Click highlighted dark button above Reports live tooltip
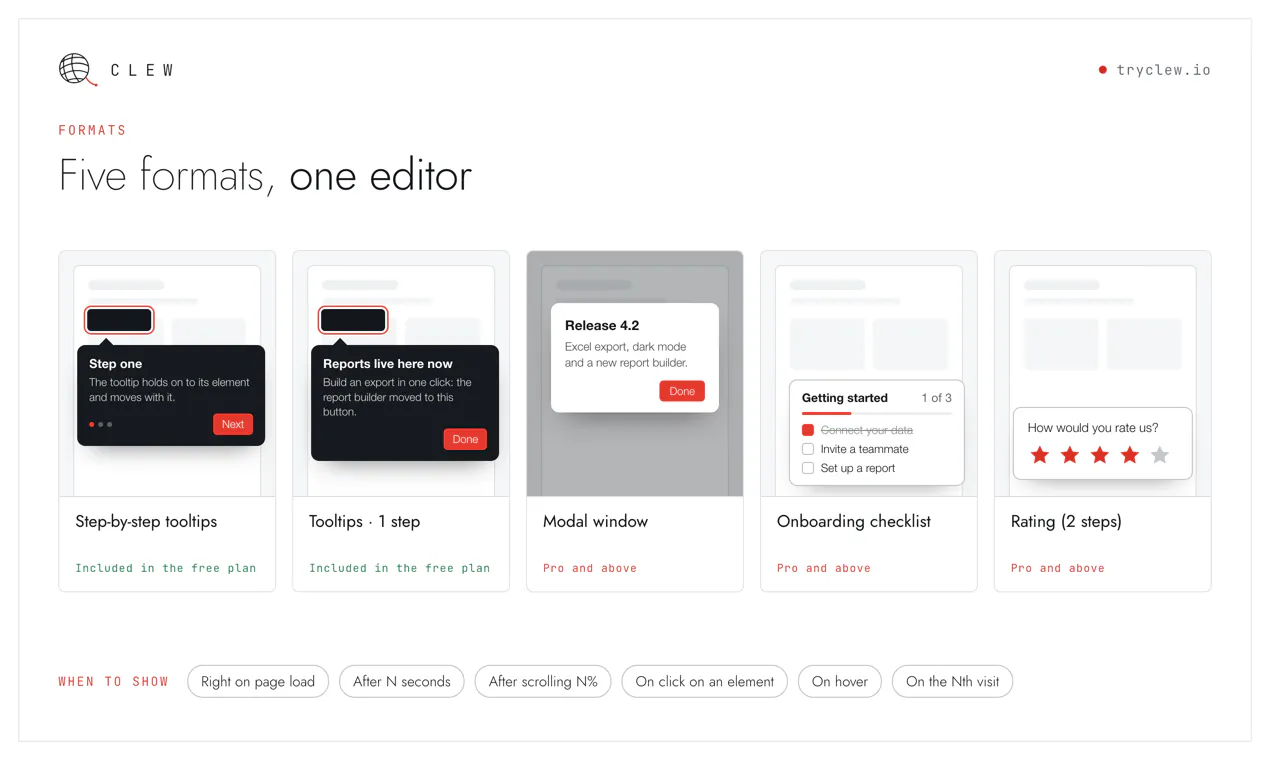Viewport: 1270px width, 760px height. pos(353,320)
